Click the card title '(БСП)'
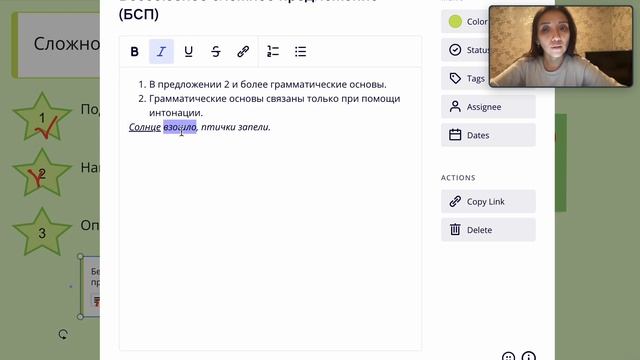 pyautogui.click(x=139, y=14)
